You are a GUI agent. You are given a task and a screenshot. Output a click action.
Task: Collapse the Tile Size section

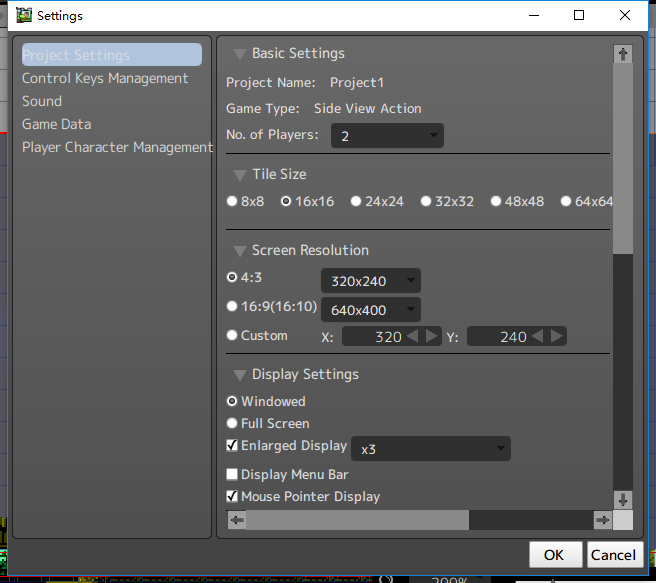pos(240,175)
